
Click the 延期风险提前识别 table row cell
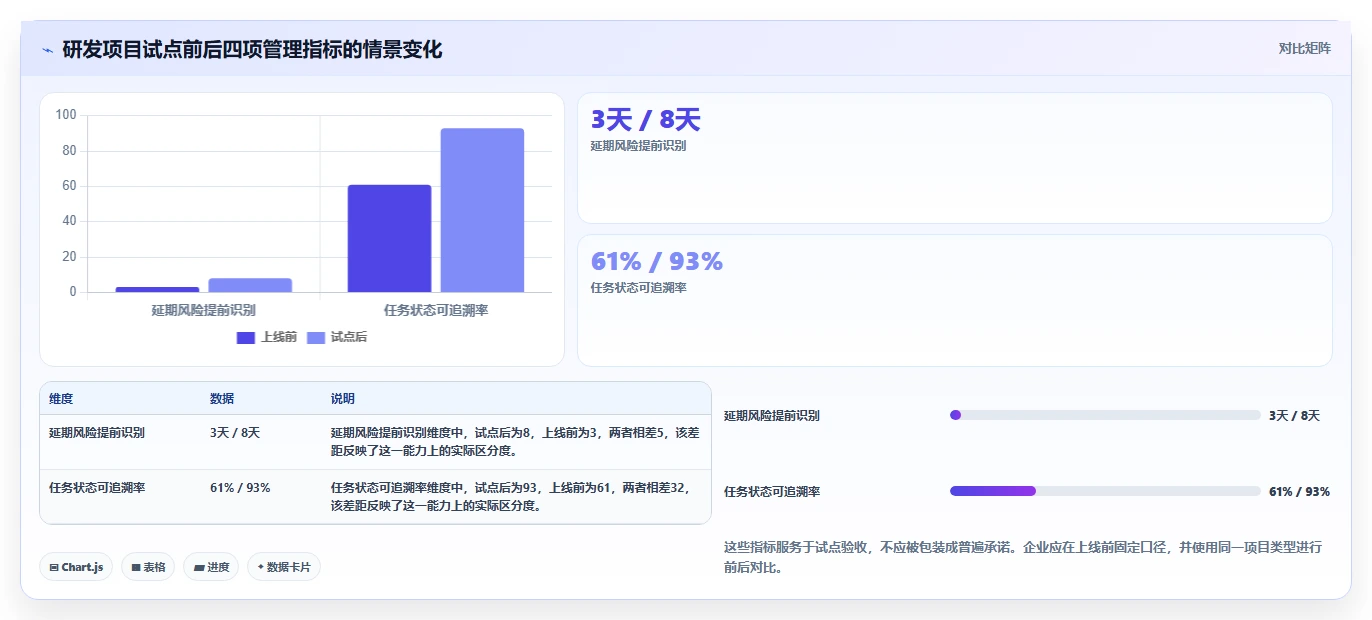[97, 433]
